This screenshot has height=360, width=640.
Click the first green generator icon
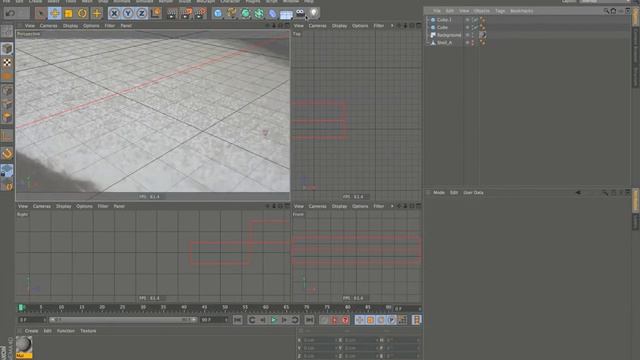[245, 13]
